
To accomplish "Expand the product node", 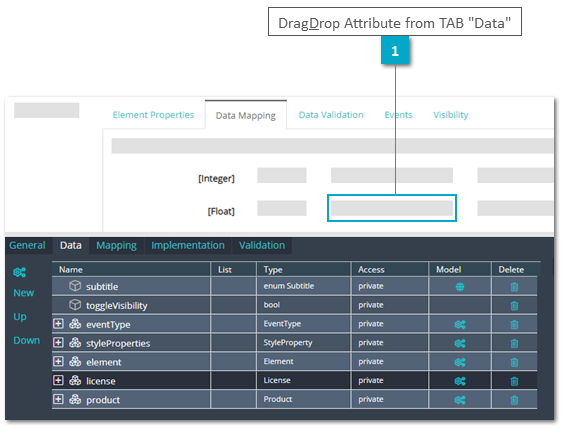I will click(x=58, y=399).
